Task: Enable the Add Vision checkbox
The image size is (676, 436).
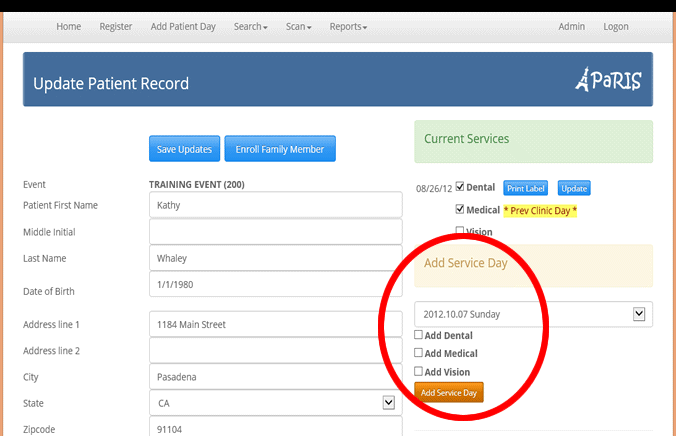Action: click(419, 371)
